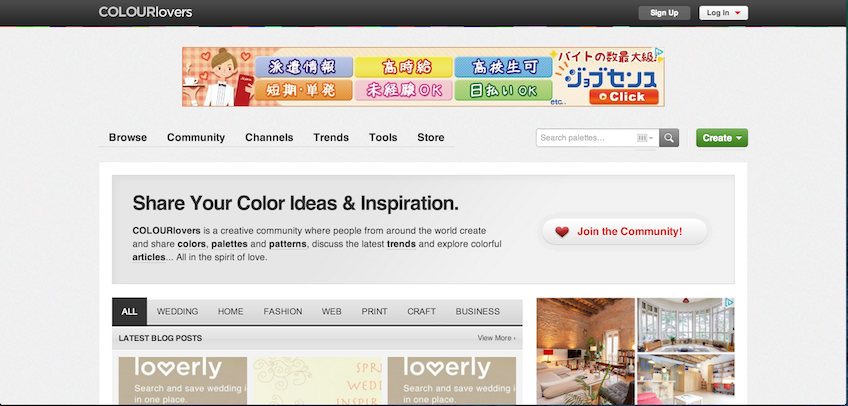Viewport: 848px width, 406px height.
Task: Open the third loverly blog post thumbnail
Action: click(452, 381)
